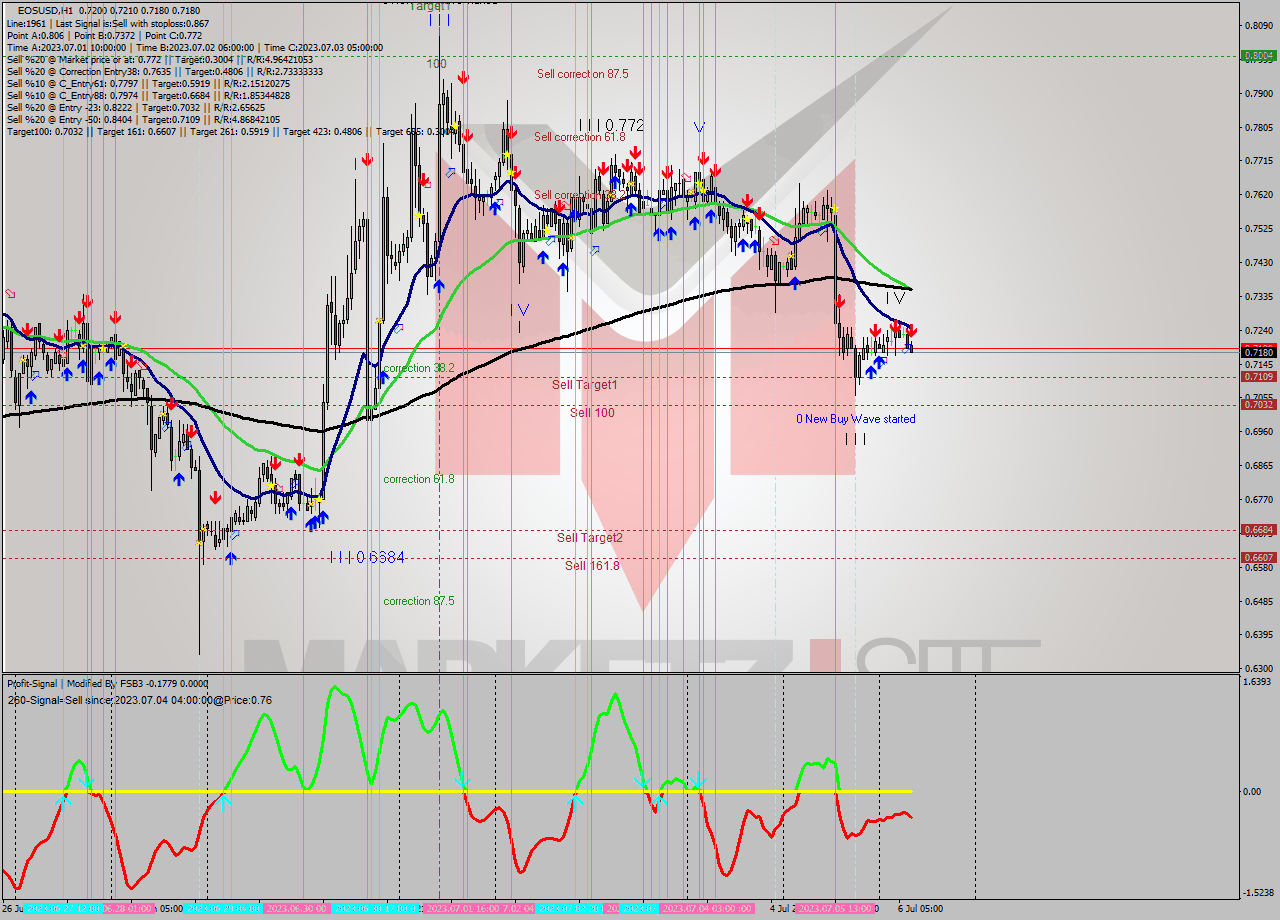Image resolution: width=1280 pixels, height=920 pixels.
Task: Click the 0.7900 price axis value
Action: pyautogui.click(x=1258, y=94)
